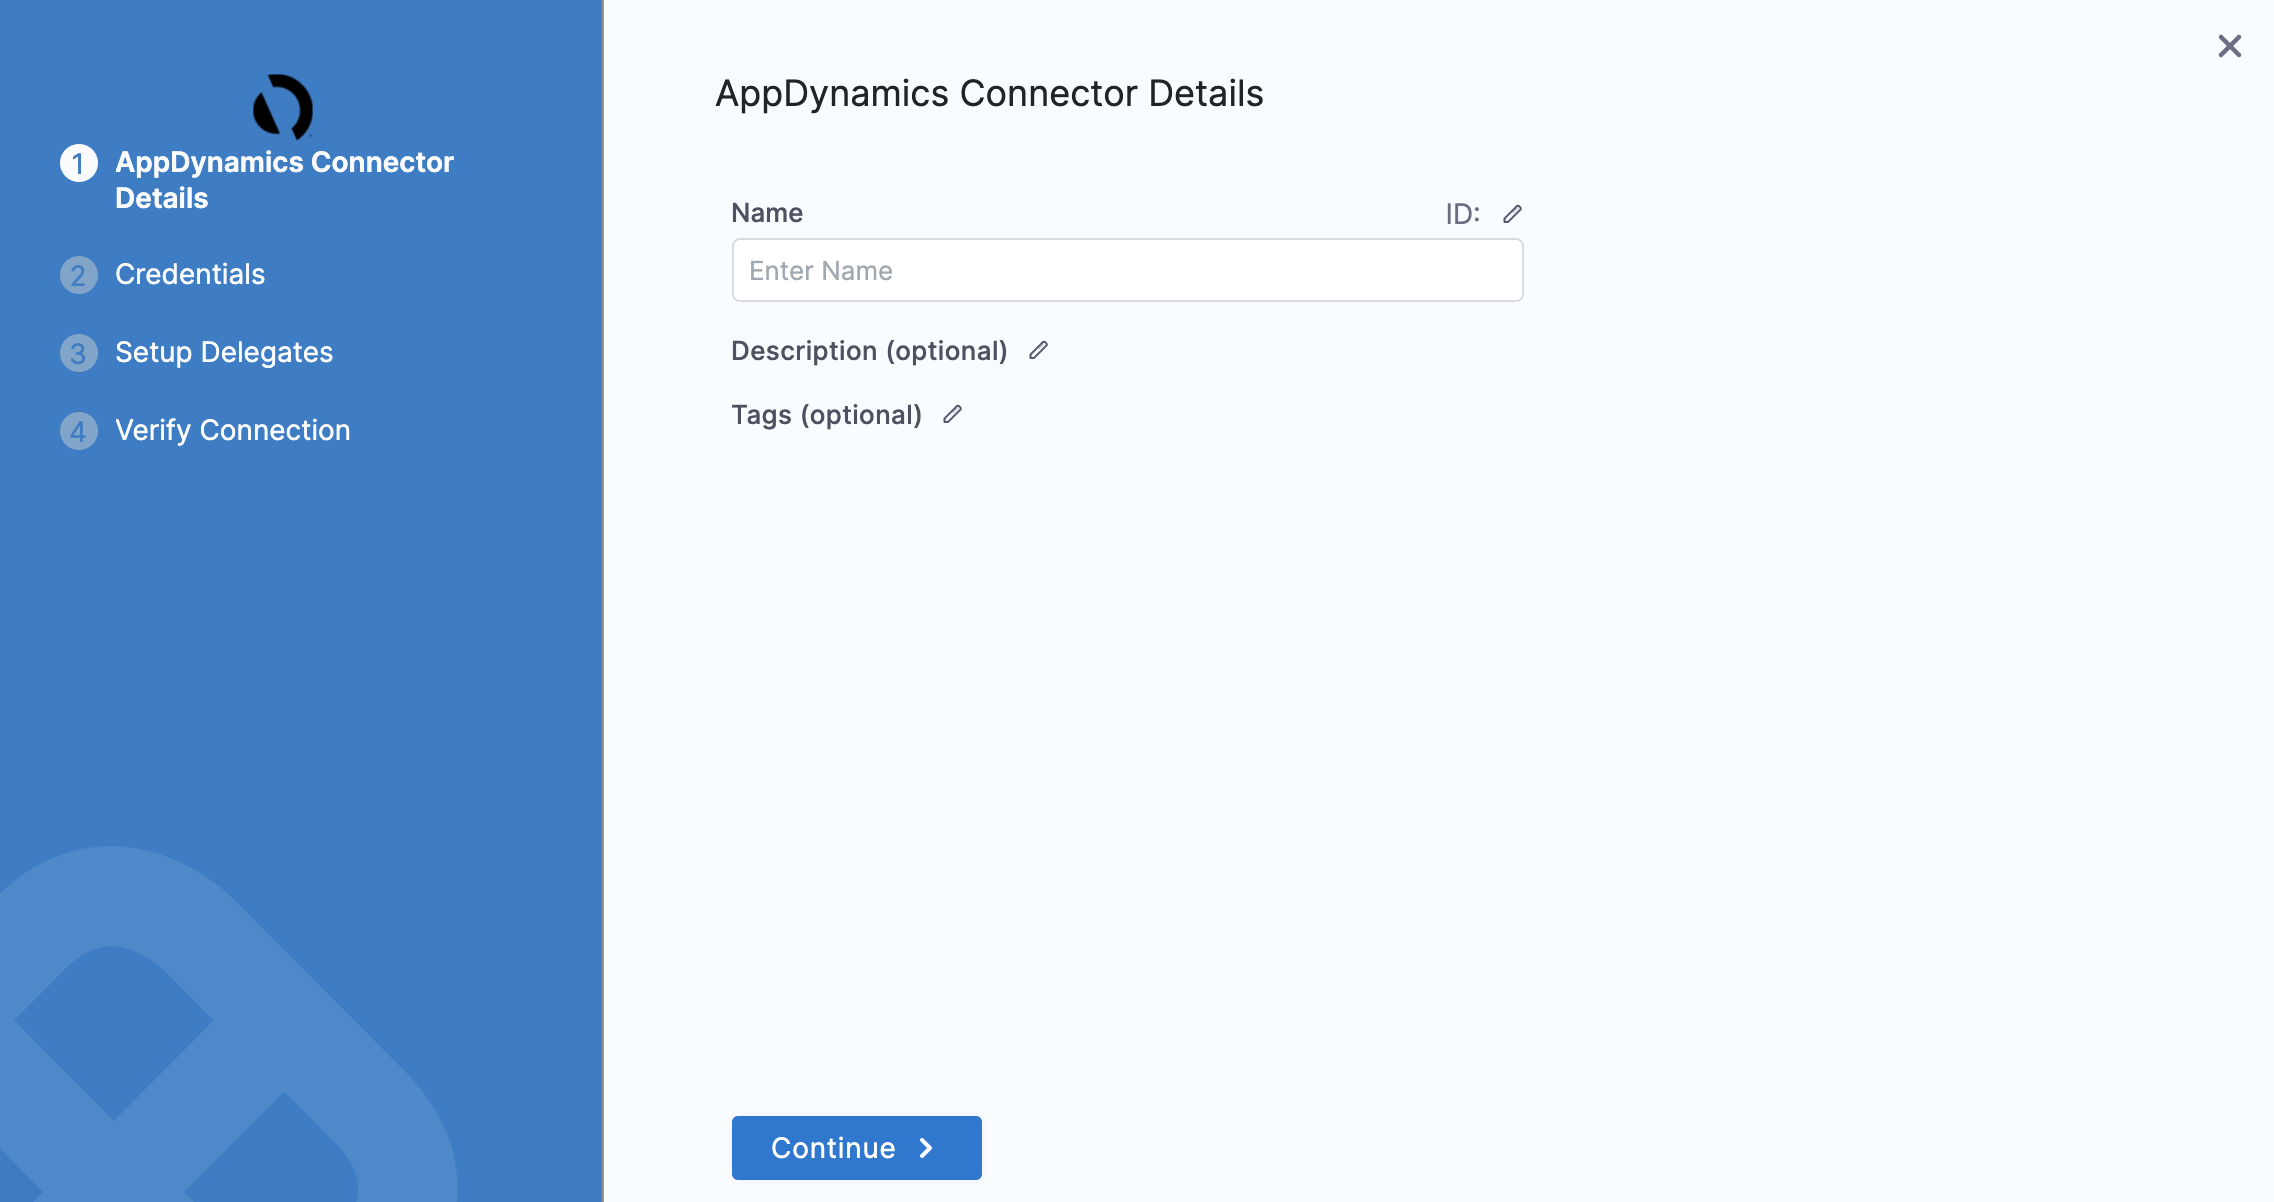Click the AppDynamics logo icon
Viewport: 2274px width, 1202px height.
coord(283,107)
